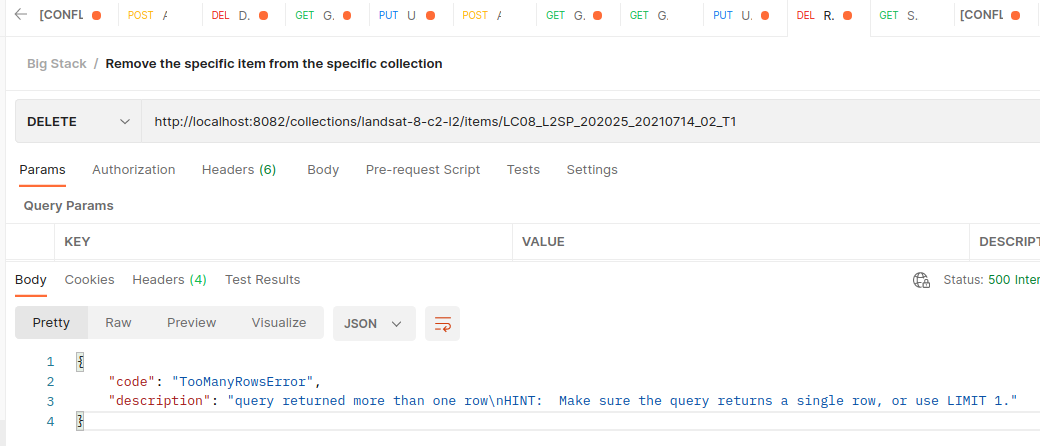Switch response view to Preview
The width and height of the screenshot is (1040, 446).
(x=192, y=323)
